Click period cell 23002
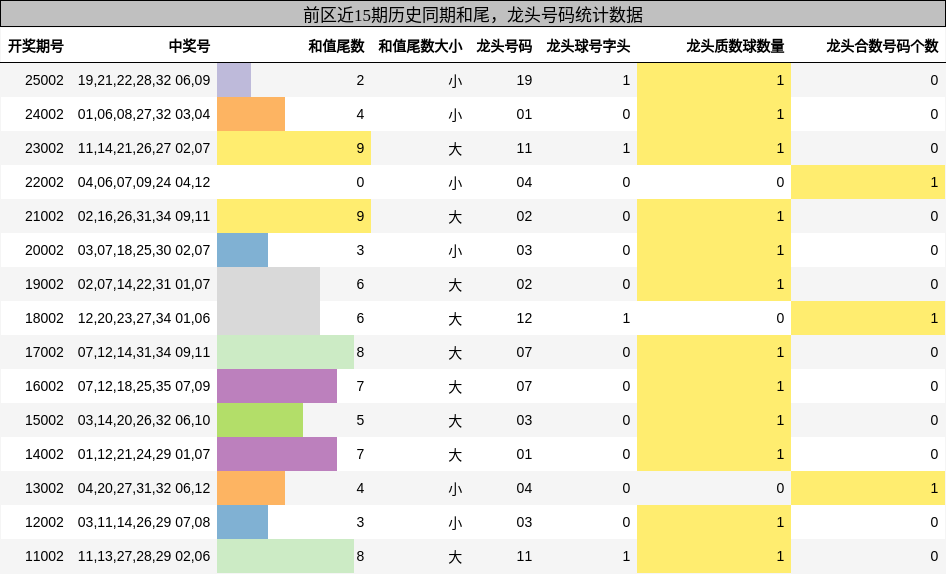 [x=44, y=148]
